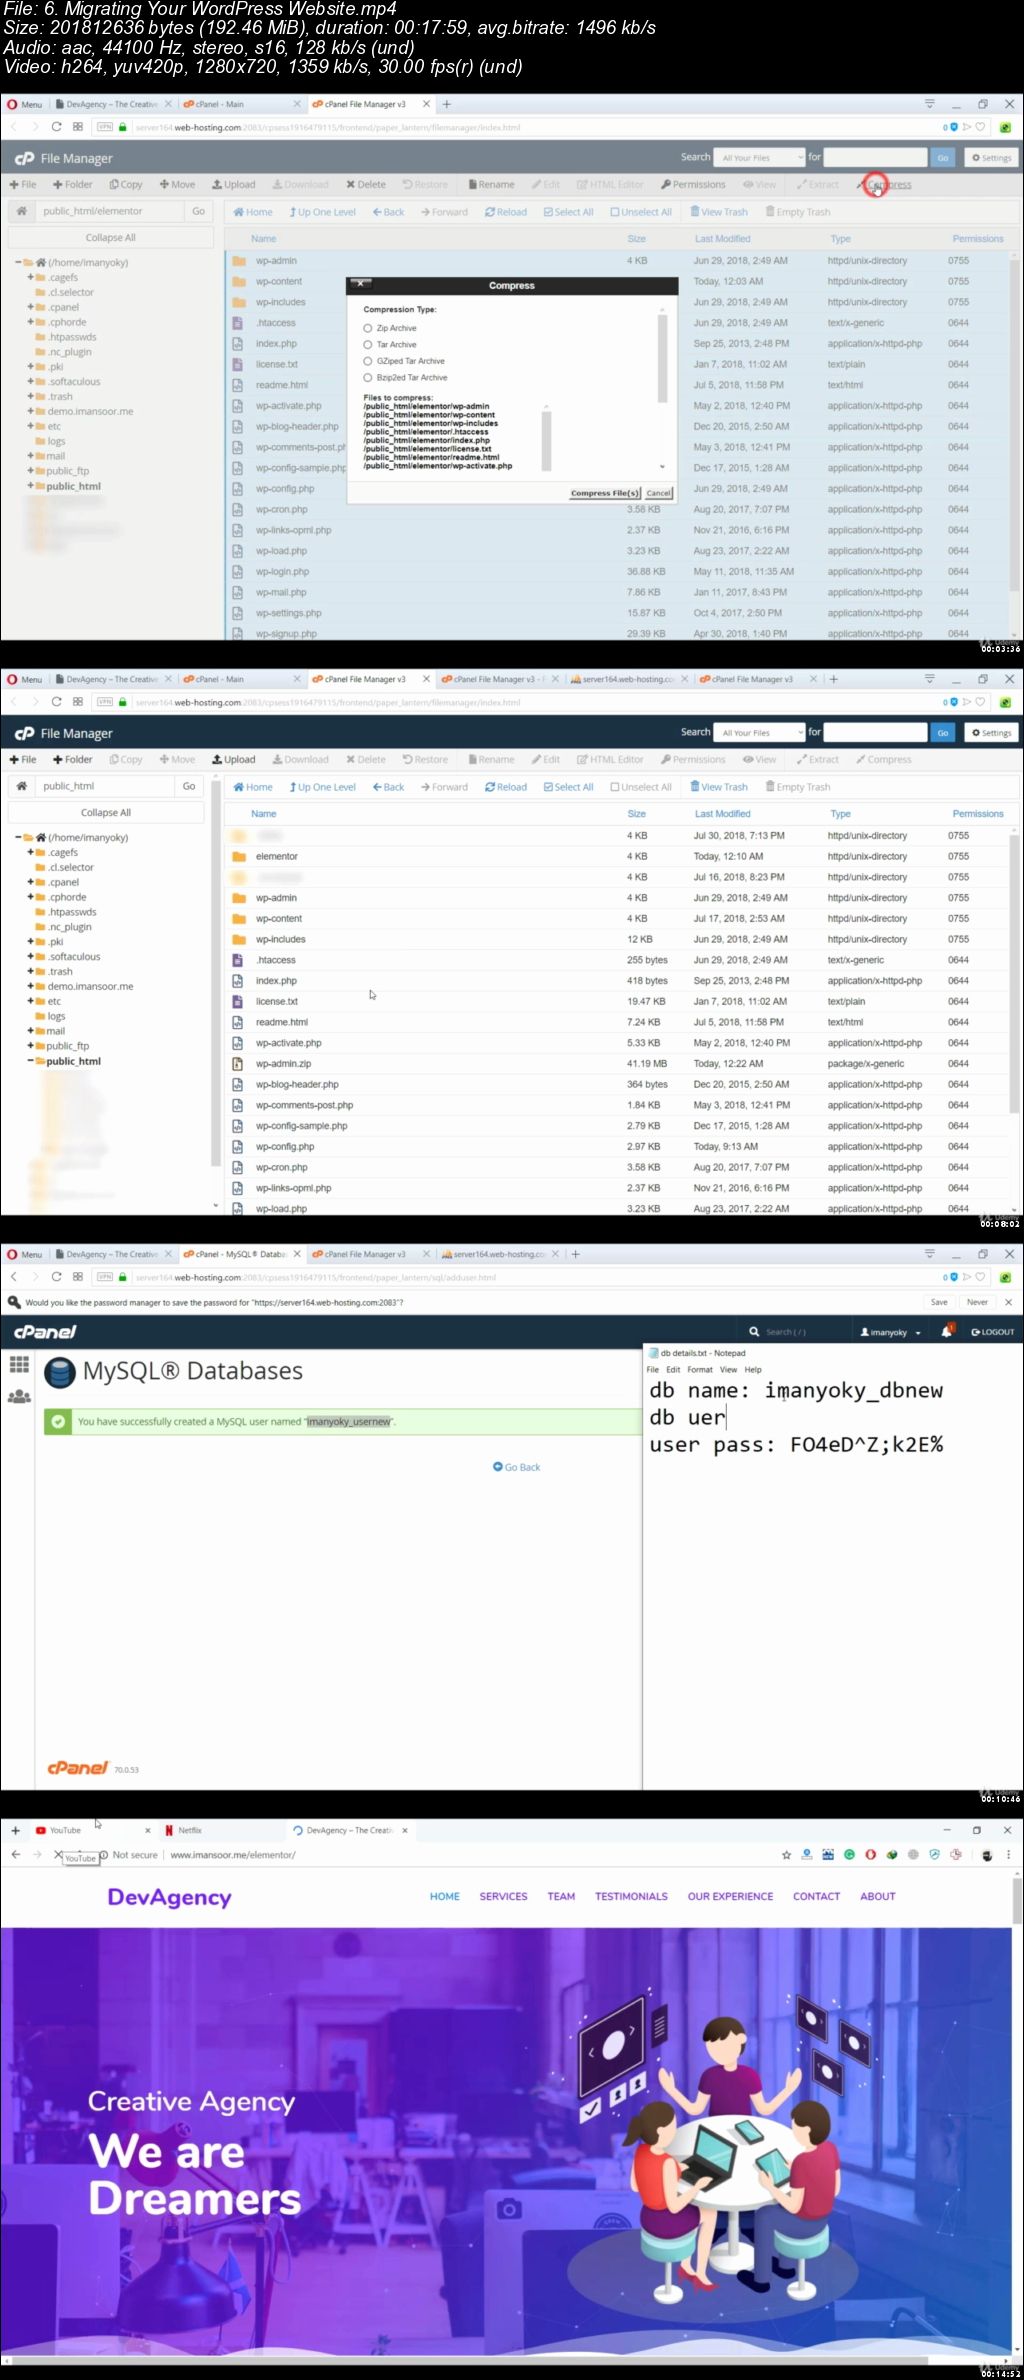Click CONTACT in DevAgency navigation
1024x2380 pixels.
816,1896
